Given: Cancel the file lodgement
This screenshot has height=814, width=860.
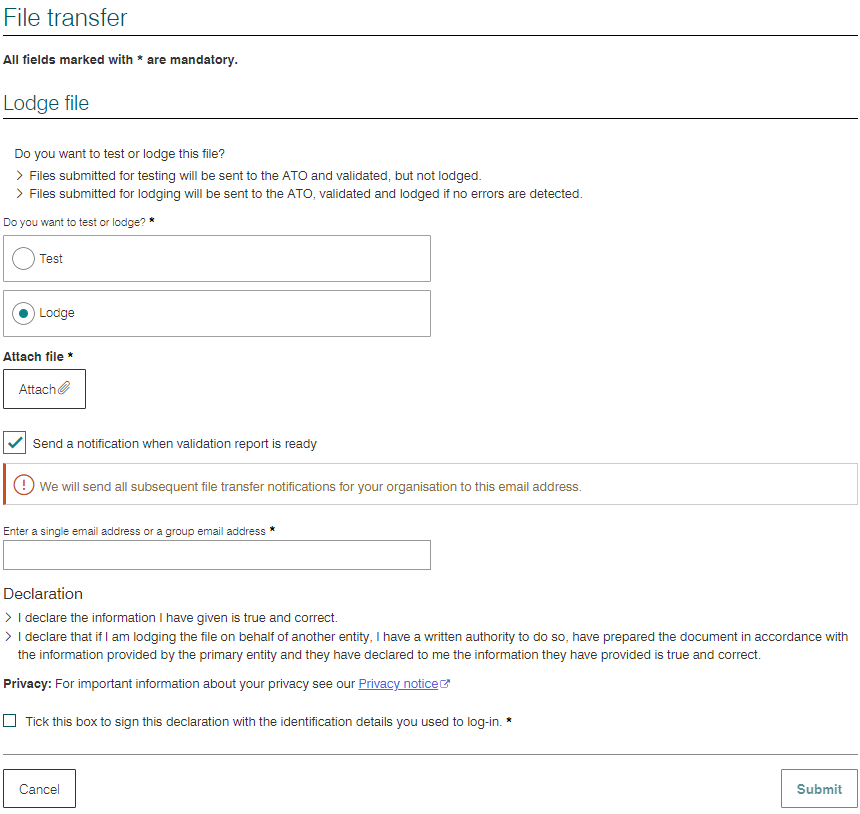Looking at the screenshot, I should point(39,788).
